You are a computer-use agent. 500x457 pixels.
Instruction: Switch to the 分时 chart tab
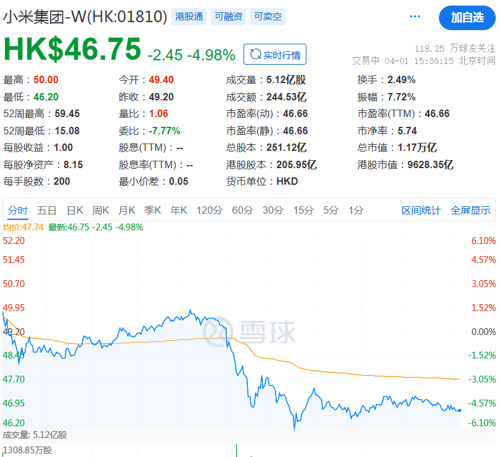click(18, 210)
